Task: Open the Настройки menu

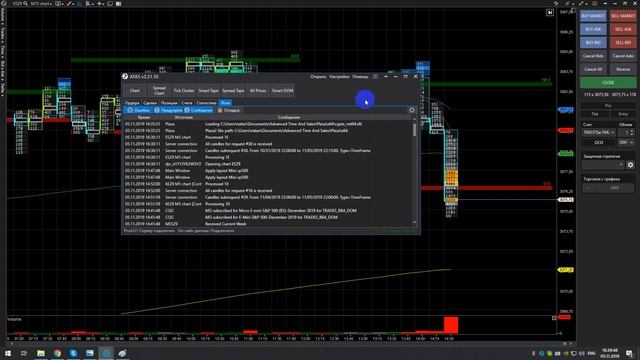Action: (x=339, y=77)
